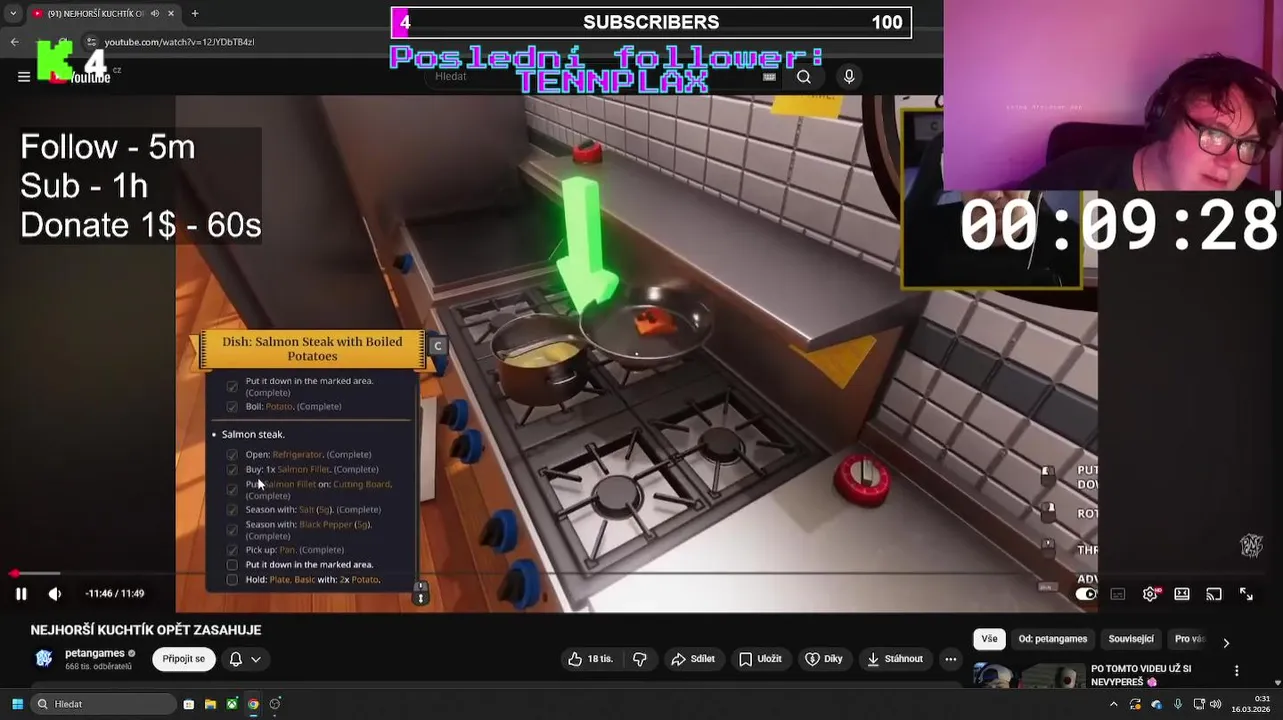Open the YouTube hamburger guide menu

pos(24,77)
